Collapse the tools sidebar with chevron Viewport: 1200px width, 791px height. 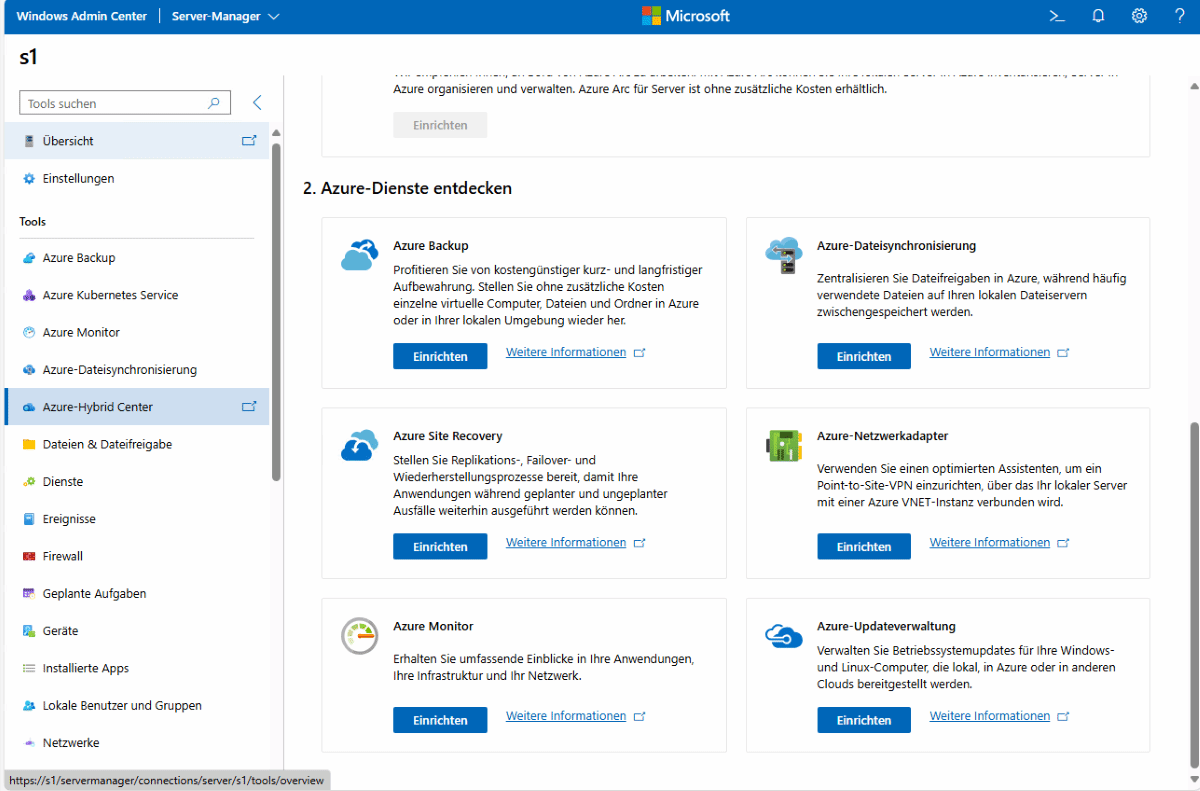coord(257,103)
